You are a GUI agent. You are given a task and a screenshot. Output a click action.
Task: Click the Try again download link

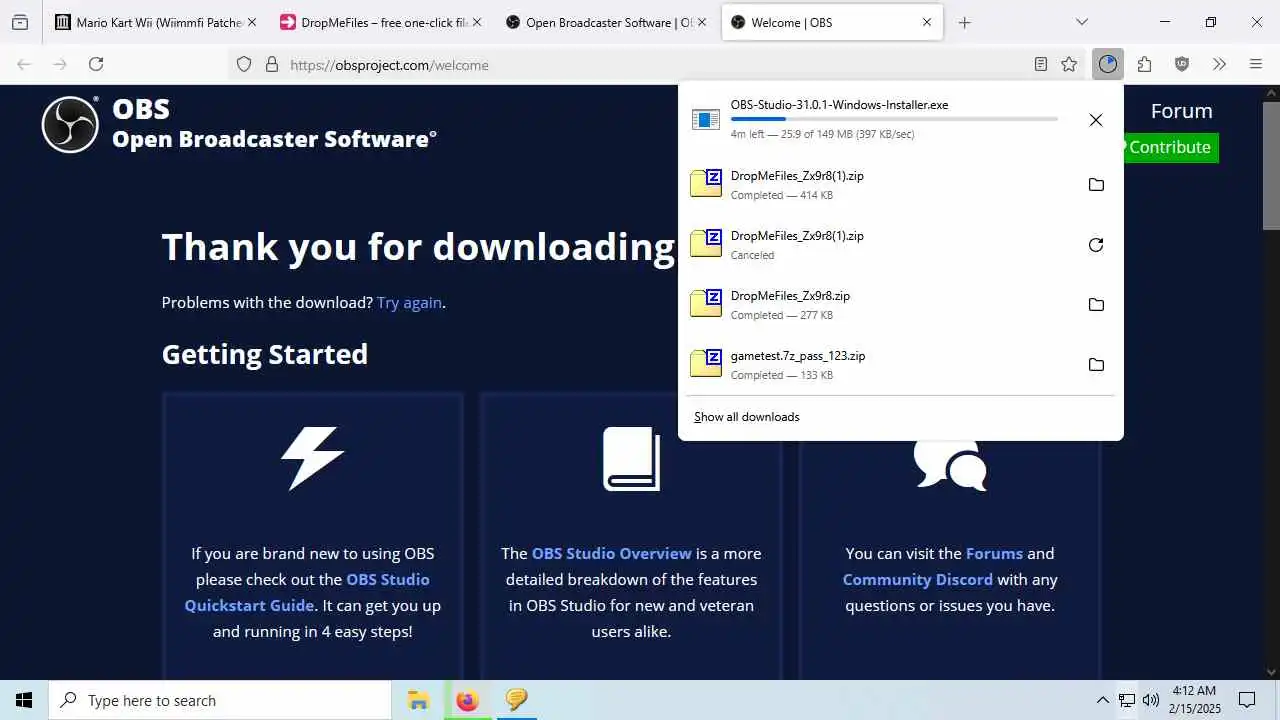[x=409, y=302]
